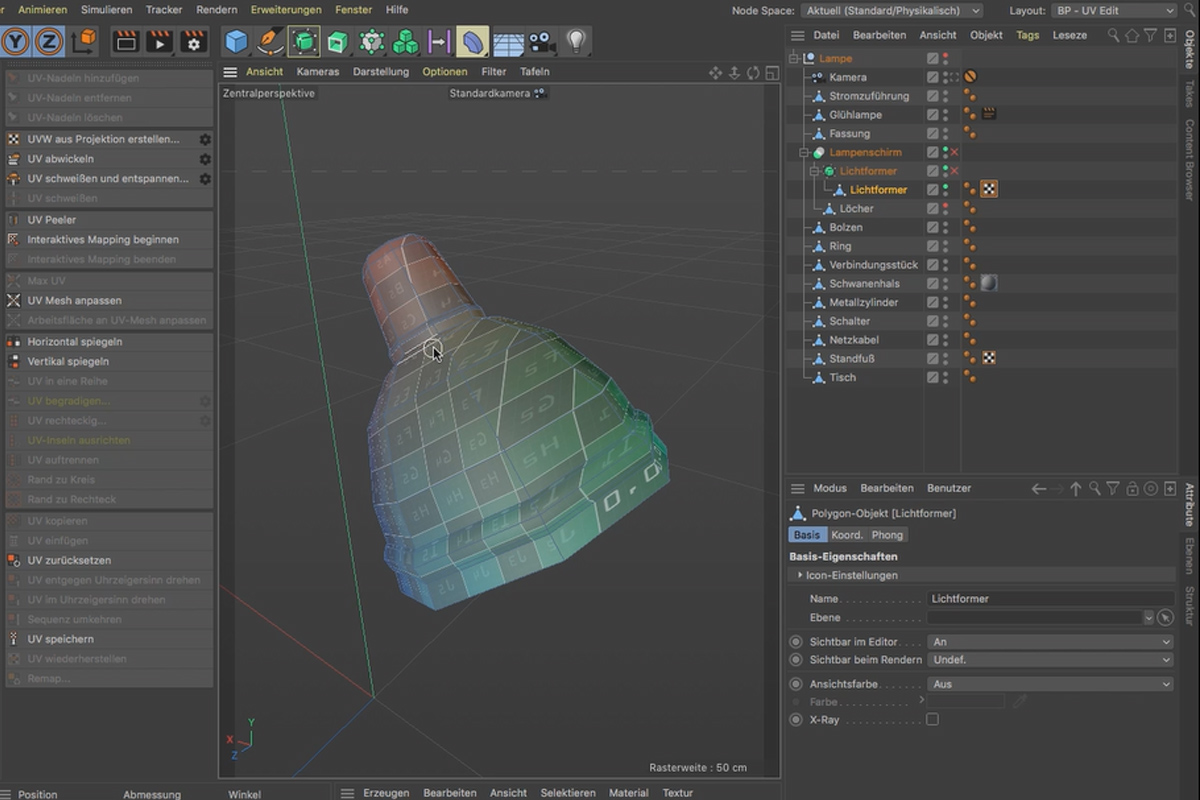
Task: Open the Rendern menu
Action: point(217,9)
